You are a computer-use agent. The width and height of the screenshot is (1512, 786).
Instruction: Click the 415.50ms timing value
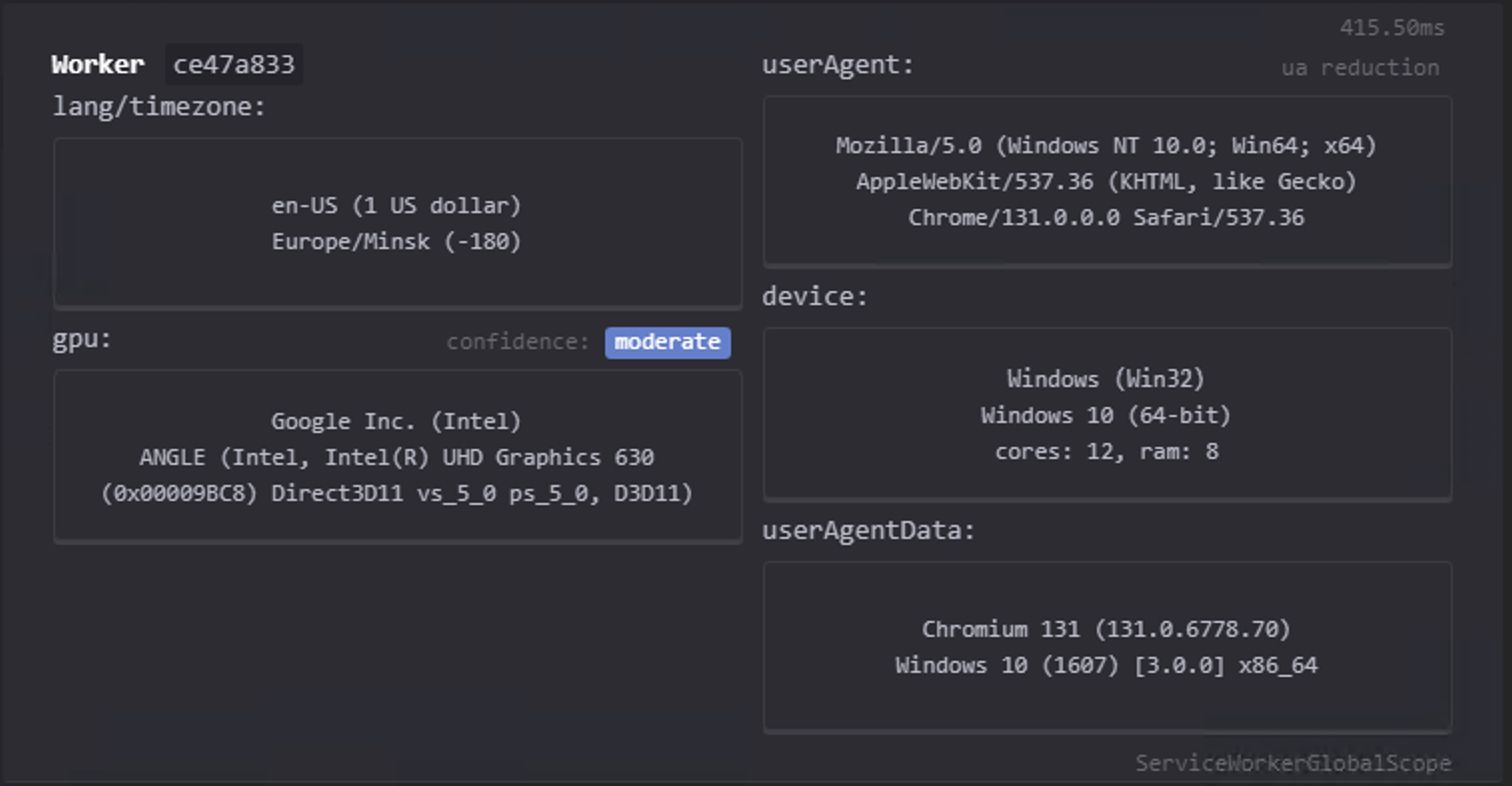1391,28
